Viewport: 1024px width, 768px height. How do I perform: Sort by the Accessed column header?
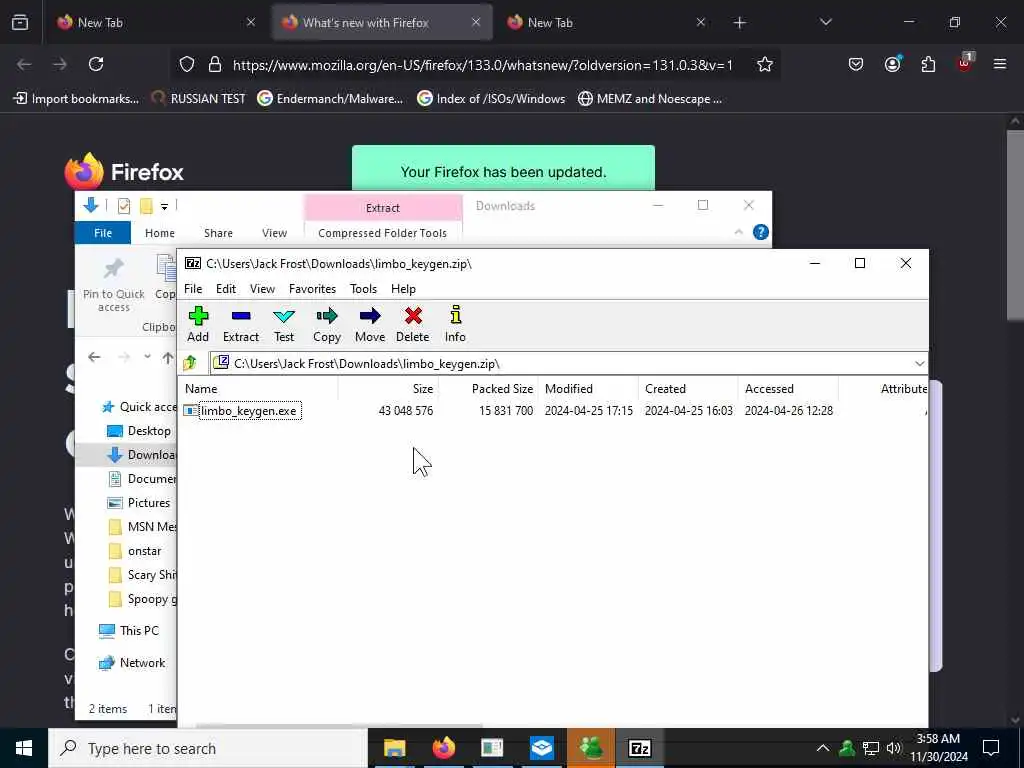[x=788, y=389]
